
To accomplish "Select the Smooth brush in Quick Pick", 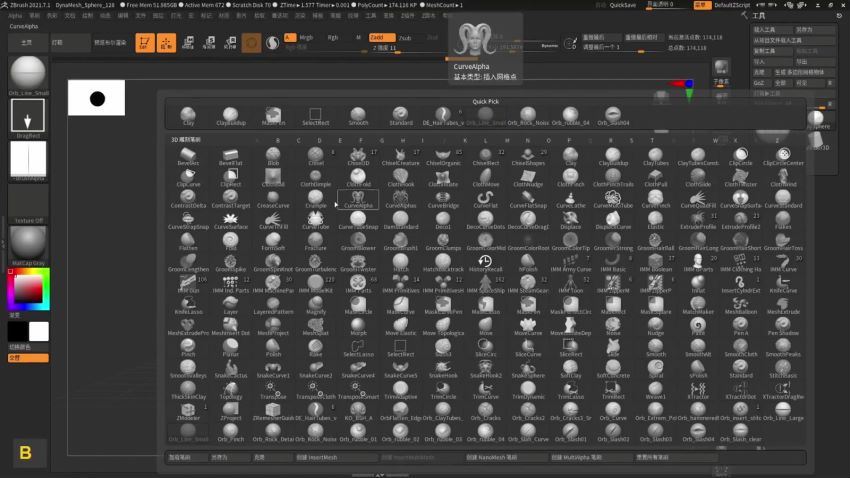I will point(358,116).
